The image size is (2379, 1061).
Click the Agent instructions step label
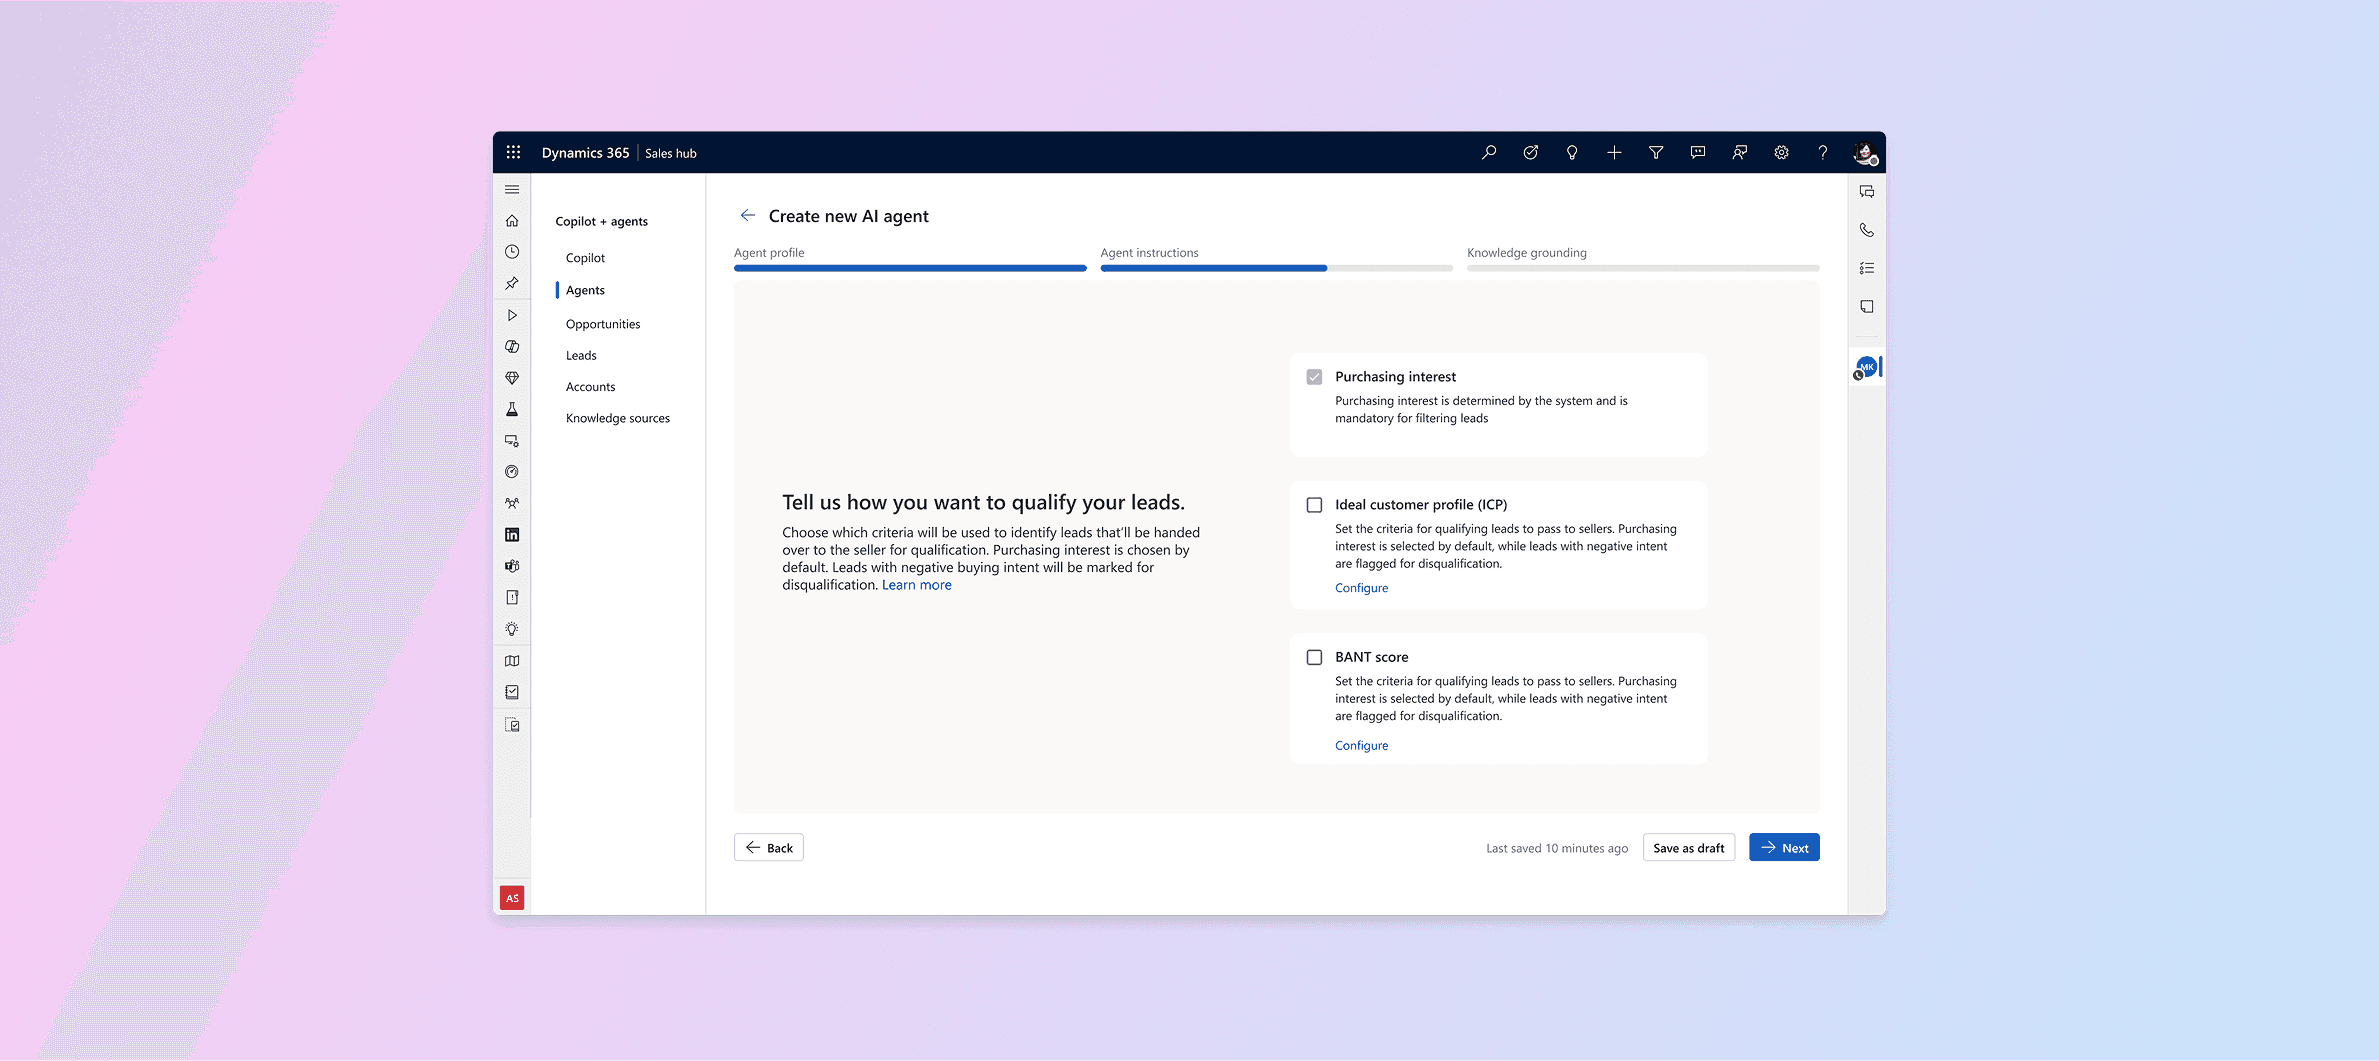coord(1149,253)
